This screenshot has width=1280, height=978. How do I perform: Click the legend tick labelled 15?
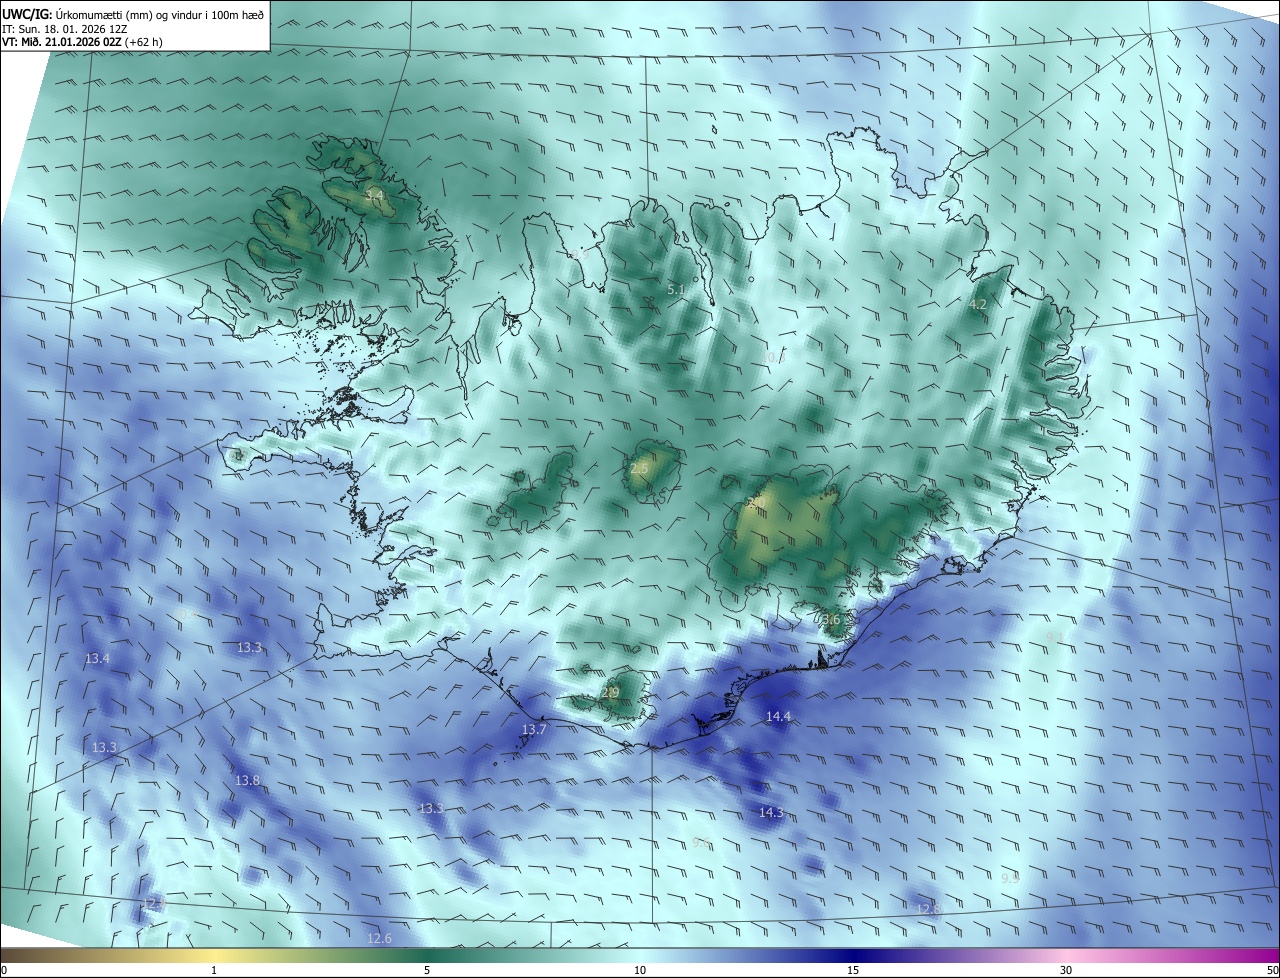[853, 971]
